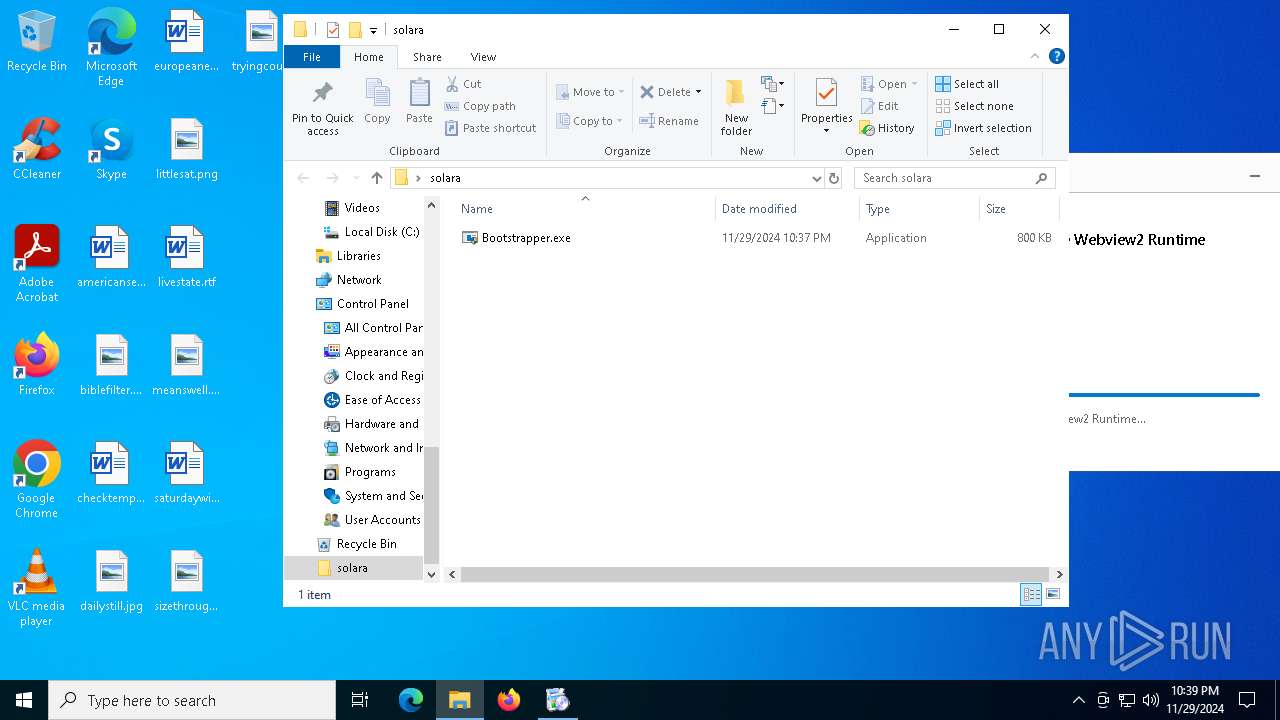Click Pin to Quick access icon
The width and height of the screenshot is (1280, 720).
(322, 108)
